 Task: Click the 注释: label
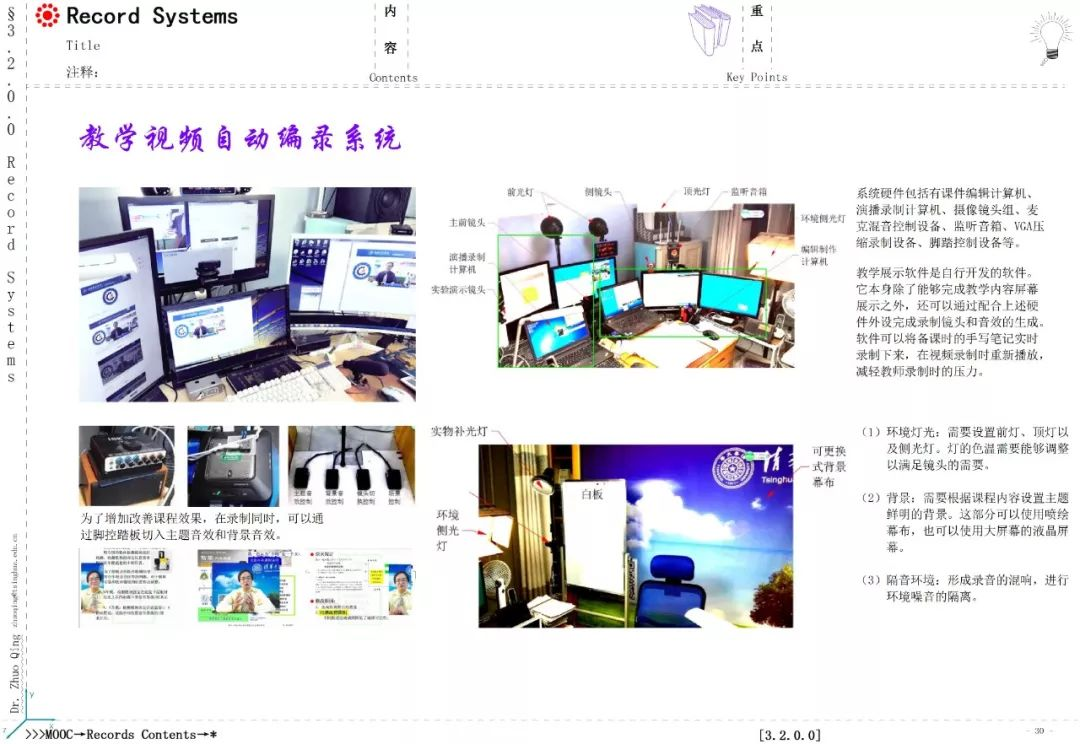click(82, 72)
